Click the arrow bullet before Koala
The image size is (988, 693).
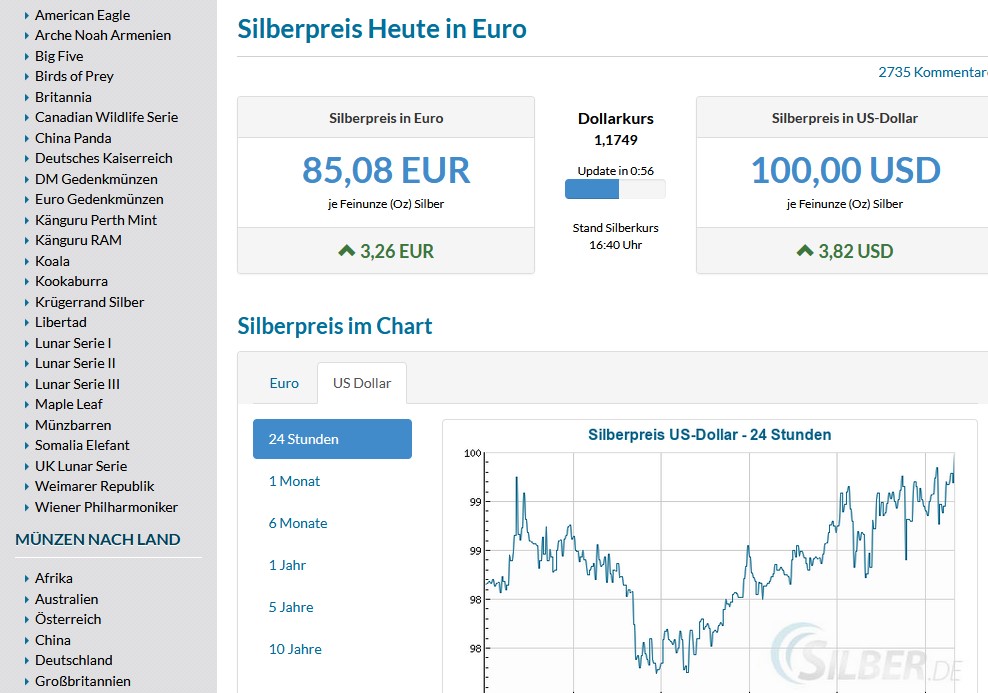click(x=26, y=261)
